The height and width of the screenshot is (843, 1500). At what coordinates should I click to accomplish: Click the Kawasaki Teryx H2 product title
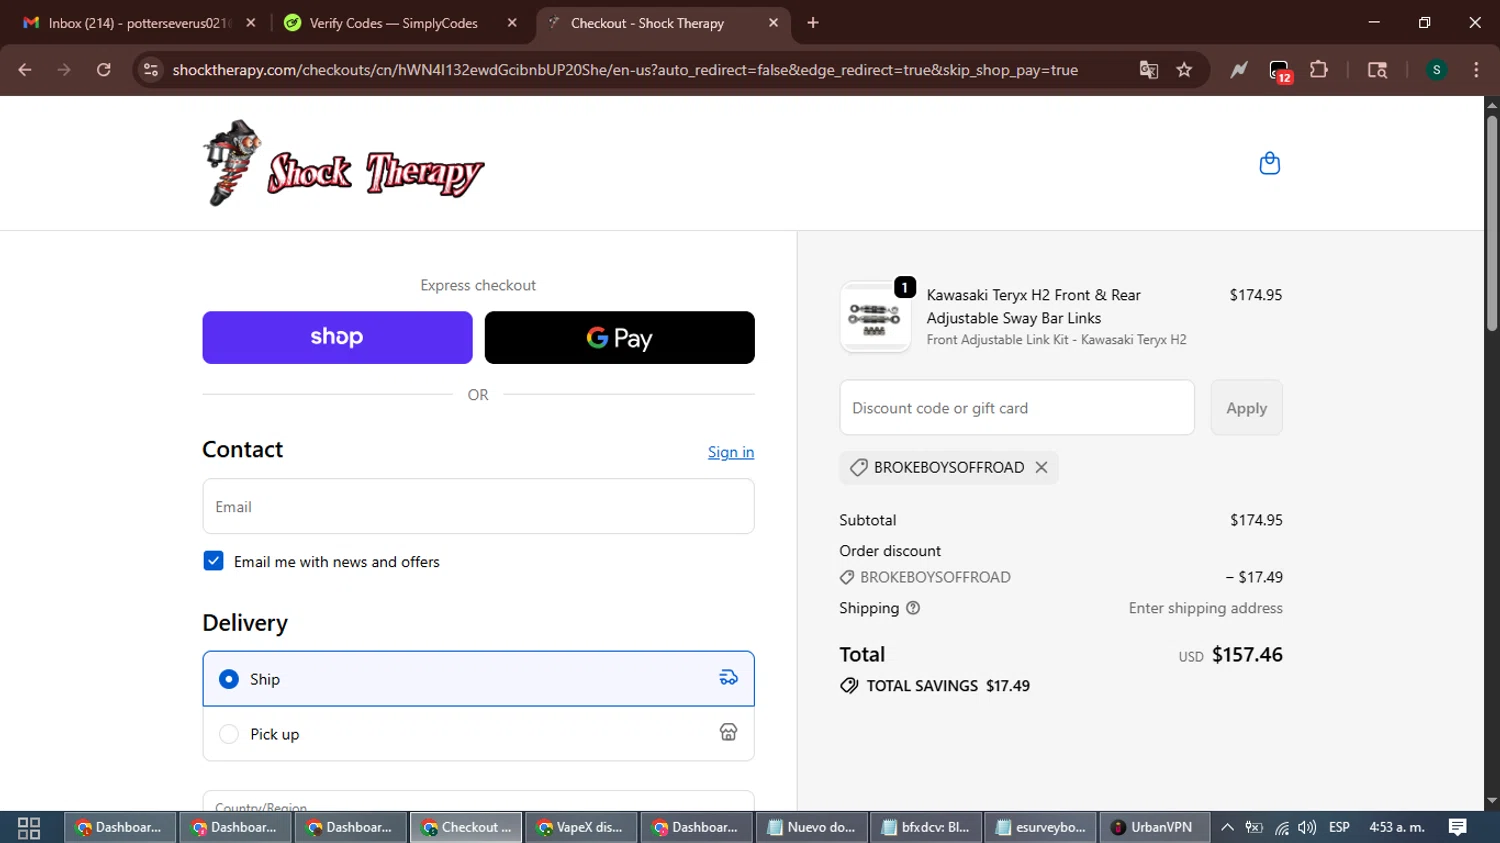pyautogui.click(x=1033, y=306)
